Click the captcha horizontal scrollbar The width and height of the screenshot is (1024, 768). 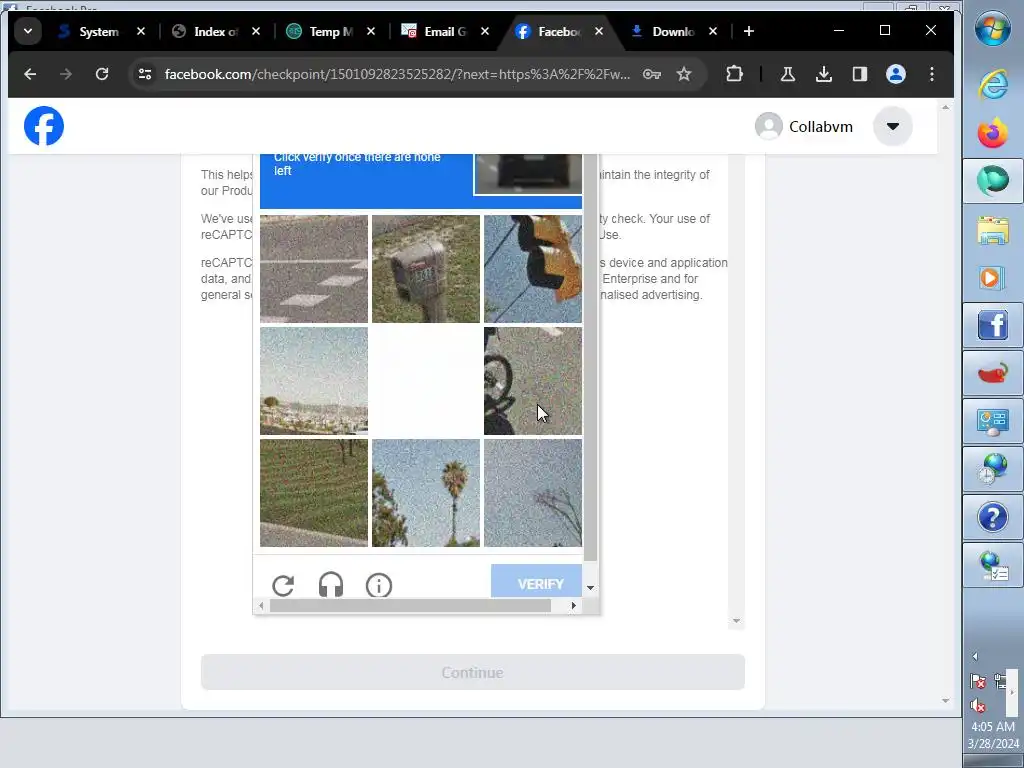410,605
